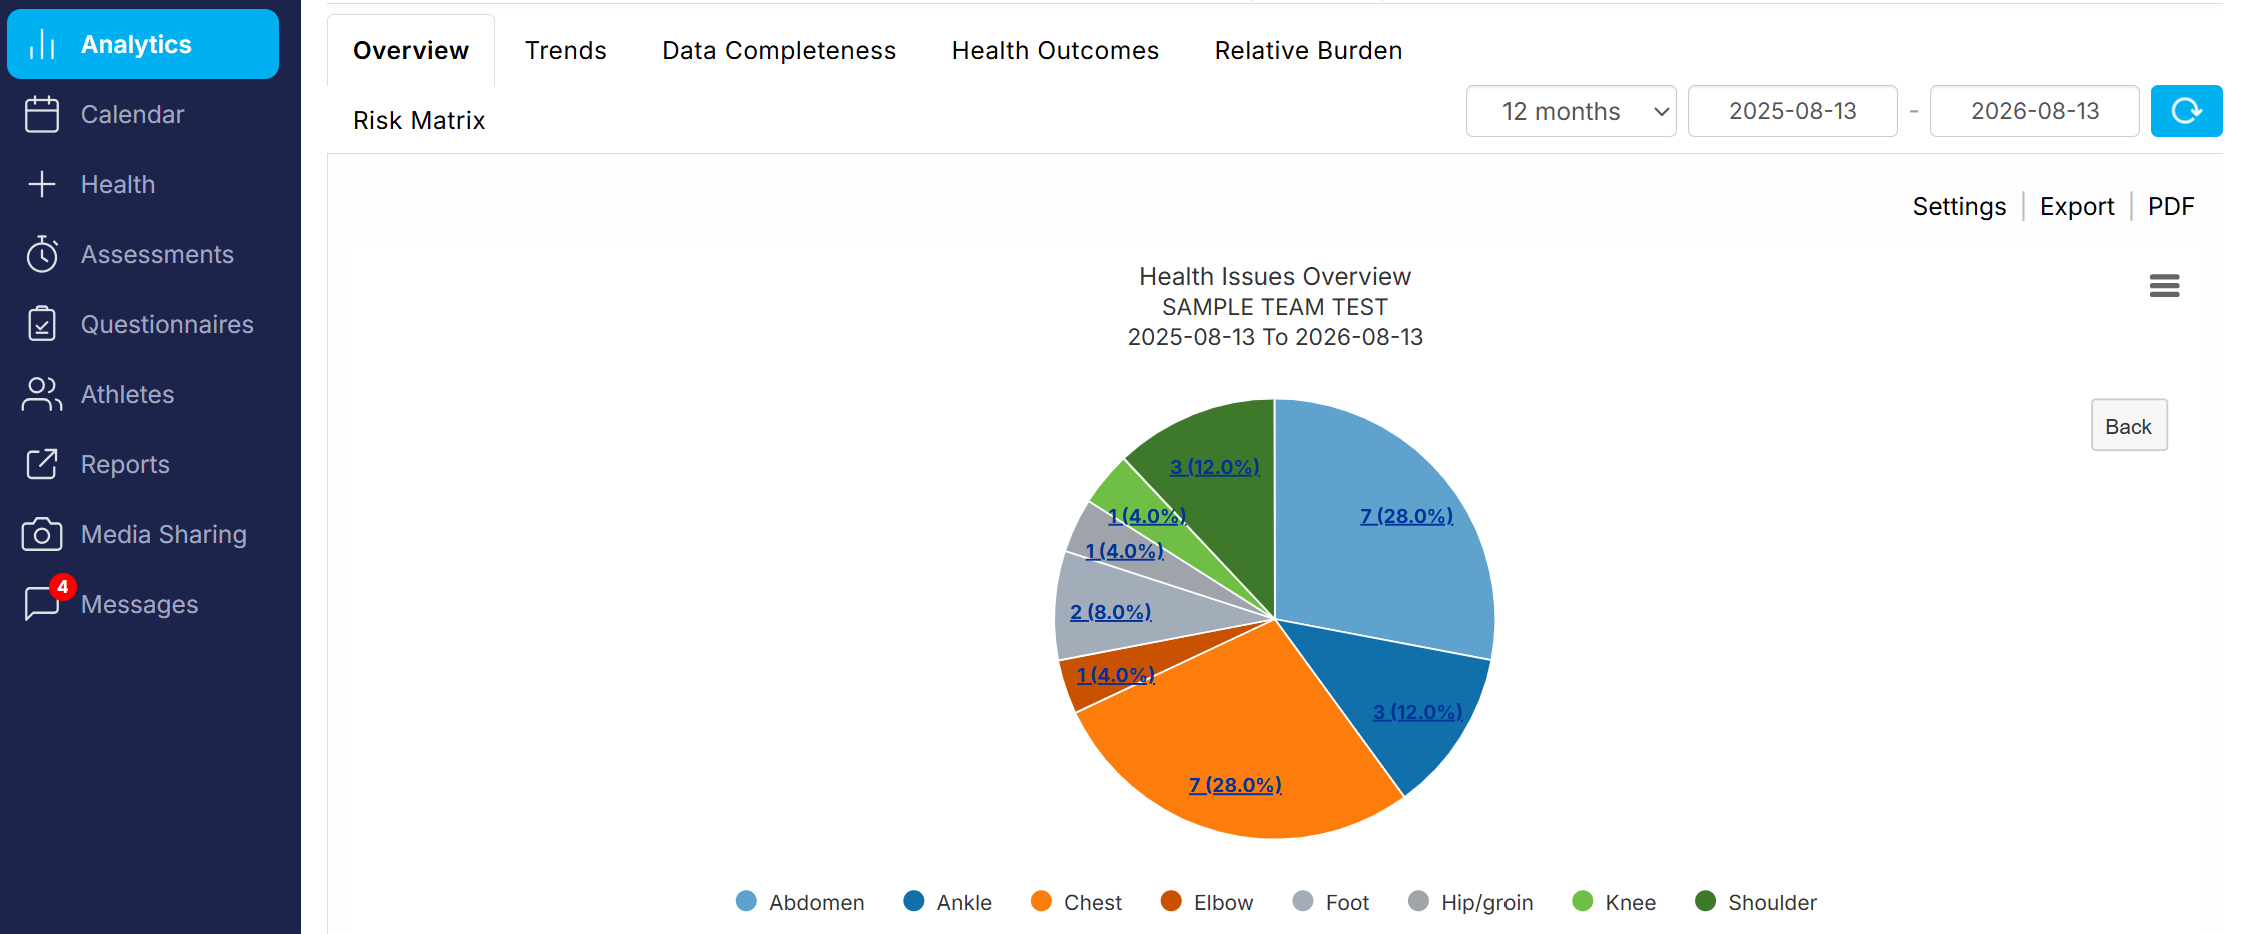
Task: Click the Messages chat bubble icon
Action: point(40,604)
